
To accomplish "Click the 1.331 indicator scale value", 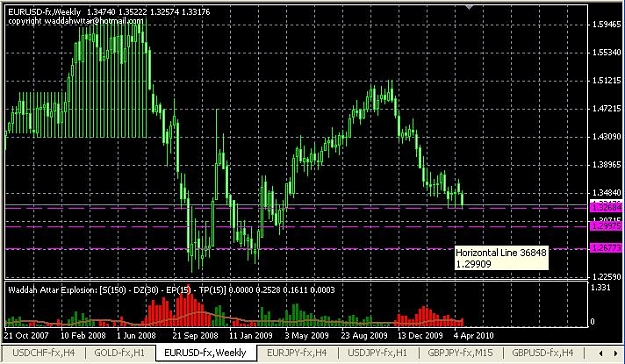I will pyautogui.click(x=601, y=287).
